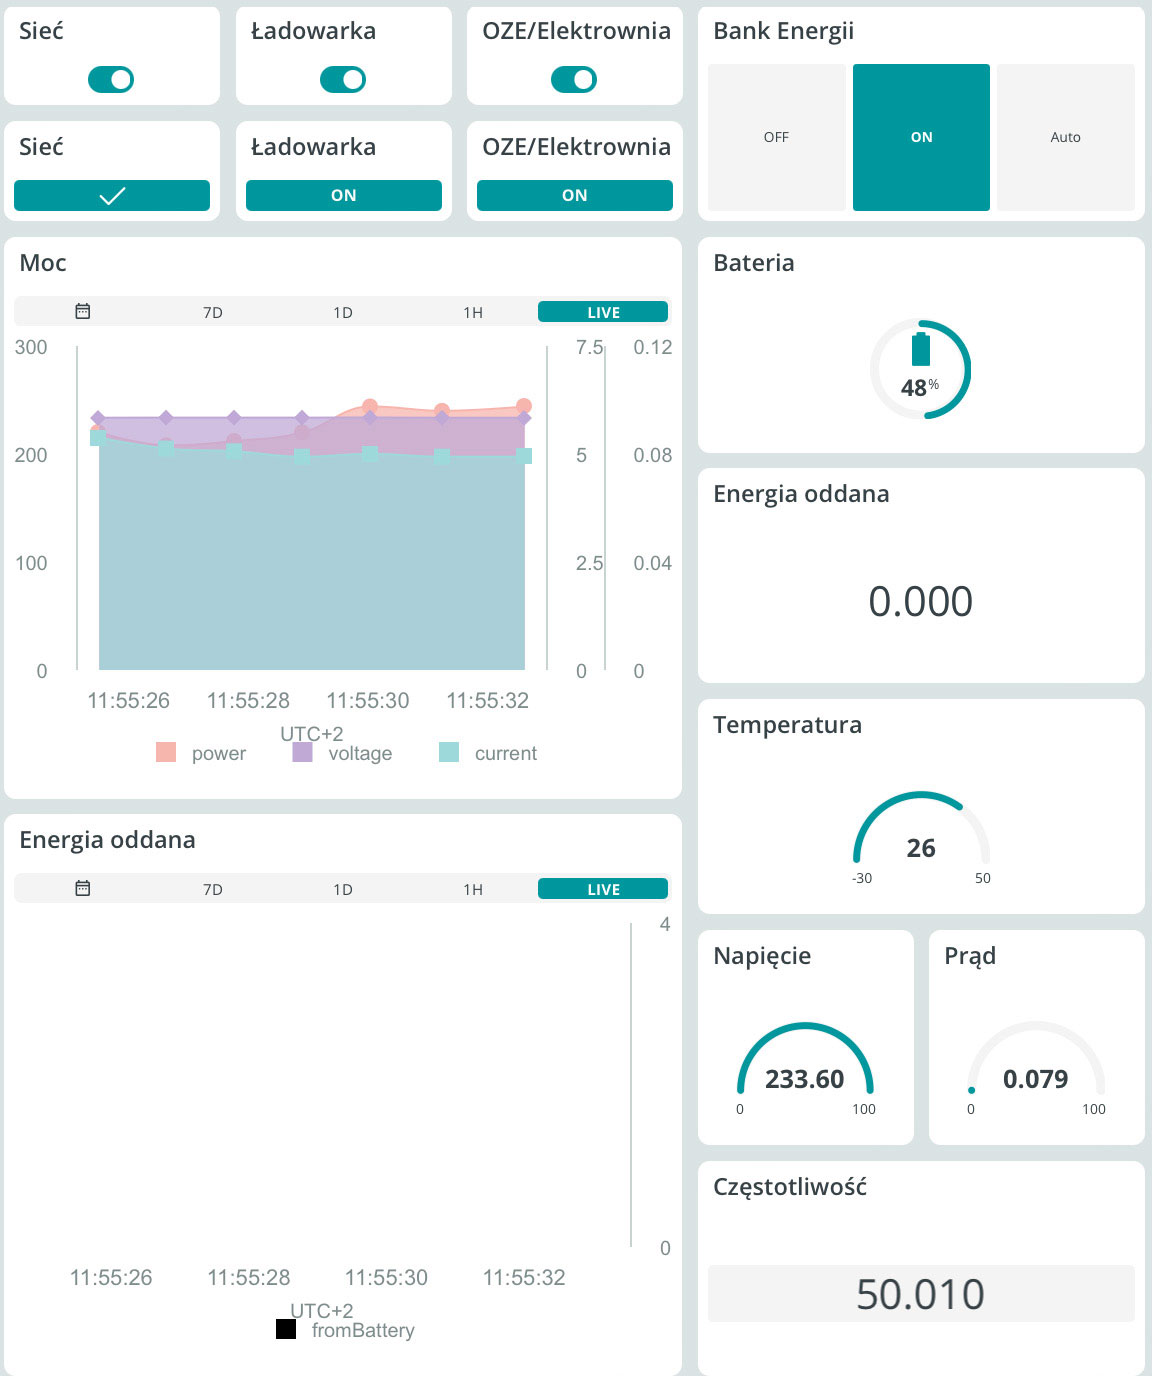Screen dimensions: 1152x1376
Task: Click the Napięcie gauge value 233.60
Action: 805,1079
